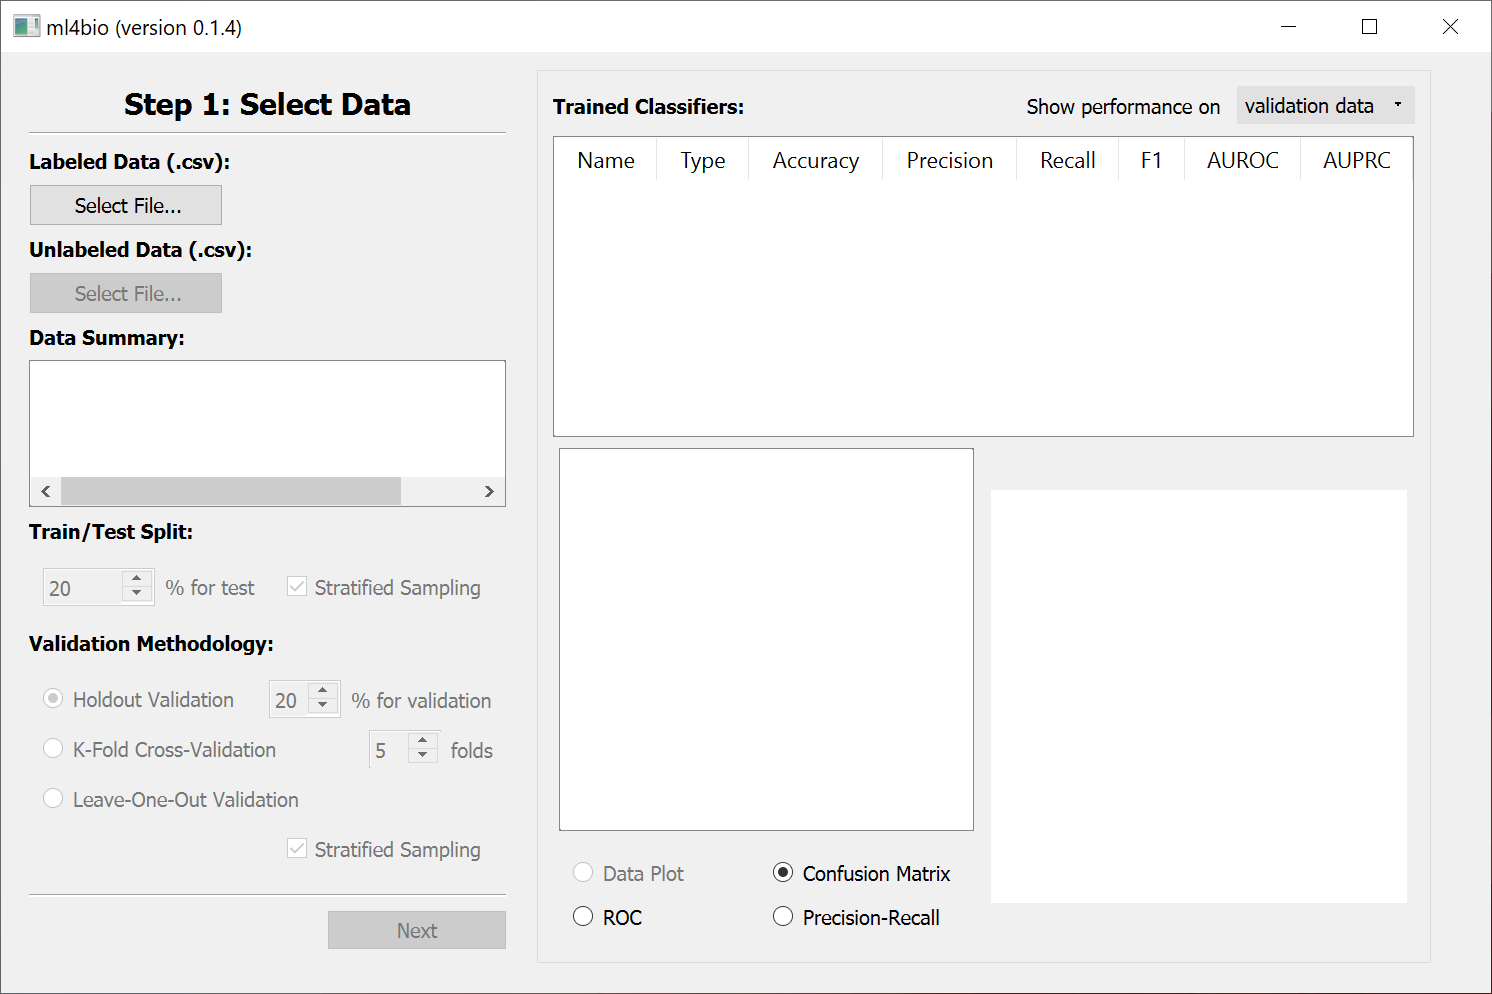This screenshot has height=994, width=1492.
Task: Increase the percent for test value
Action: coord(137,579)
